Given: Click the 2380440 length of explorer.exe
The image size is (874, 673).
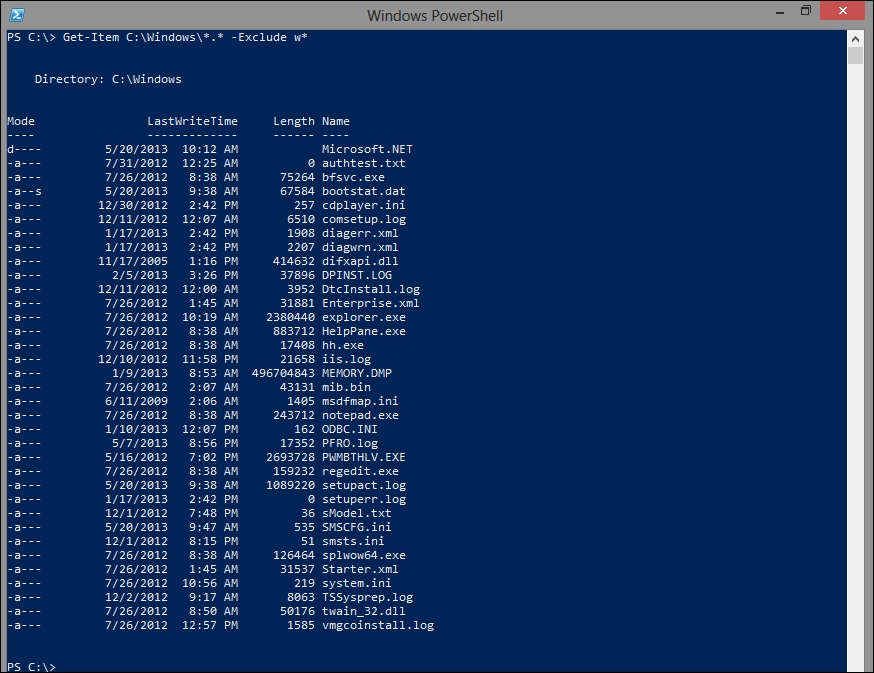Looking at the screenshot, I should [x=290, y=317].
